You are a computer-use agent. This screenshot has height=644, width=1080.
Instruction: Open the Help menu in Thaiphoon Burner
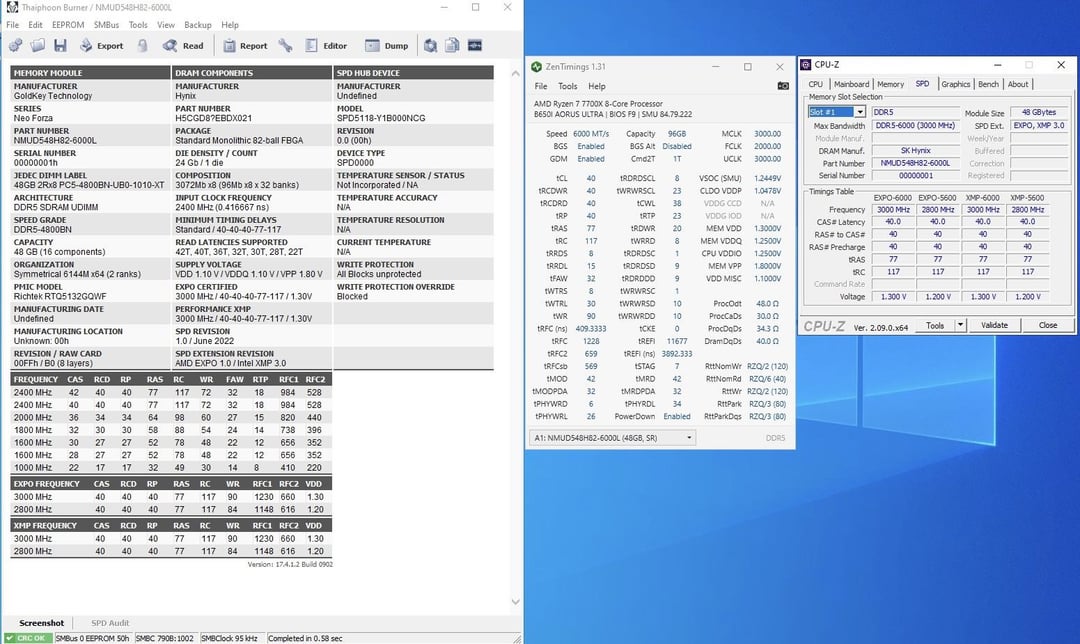coord(230,25)
